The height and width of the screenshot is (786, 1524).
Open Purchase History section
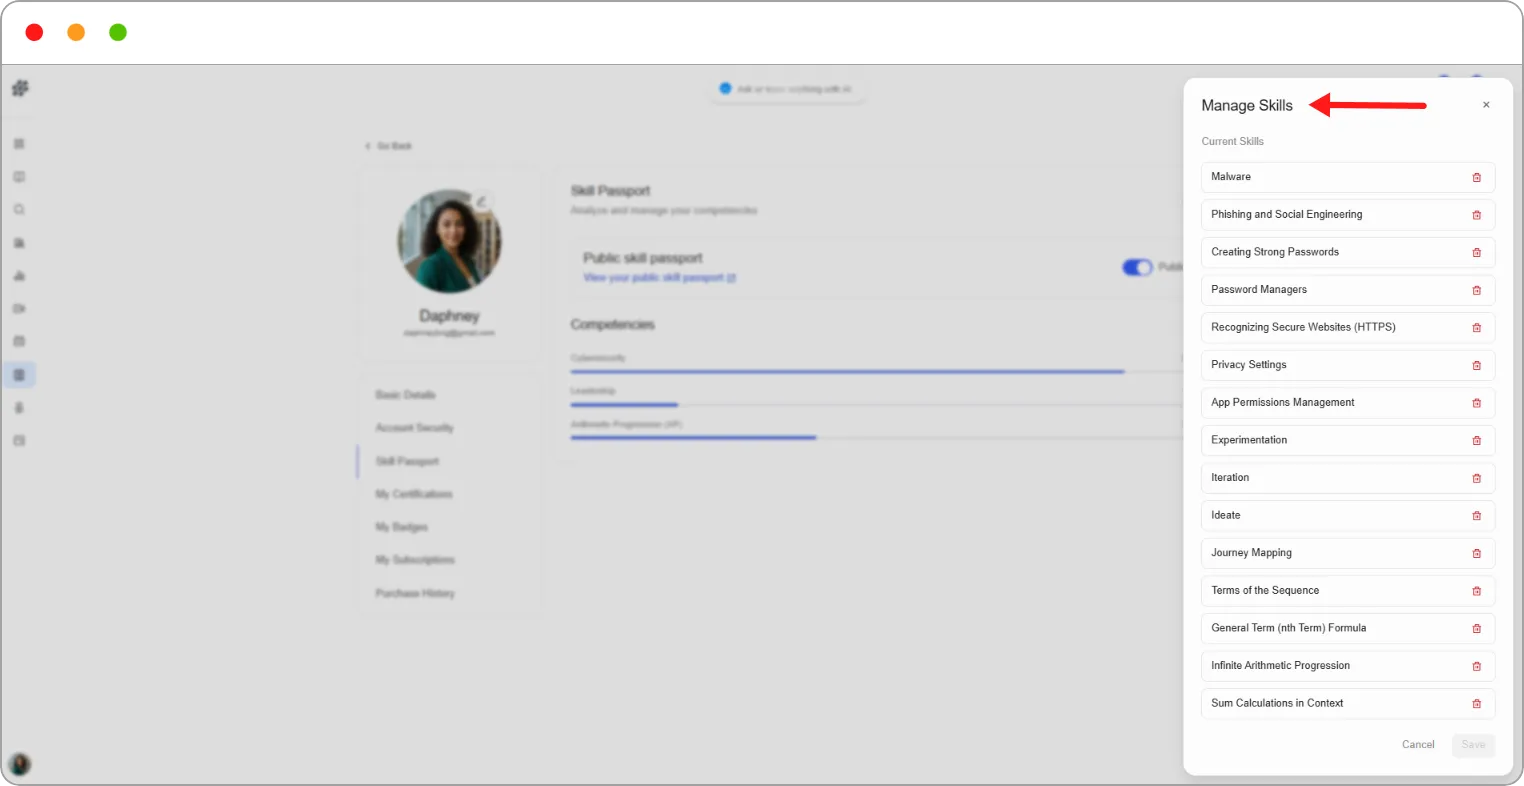(415, 593)
